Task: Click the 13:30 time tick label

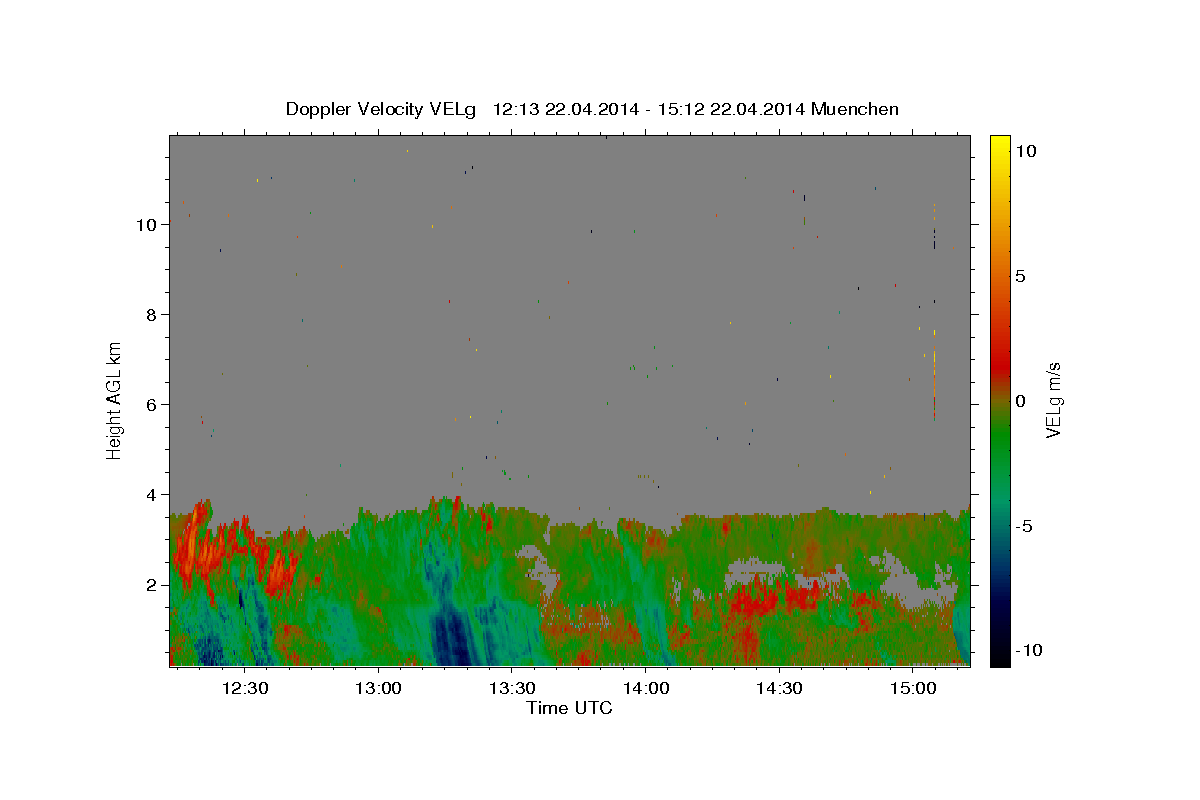Action: 512,689
